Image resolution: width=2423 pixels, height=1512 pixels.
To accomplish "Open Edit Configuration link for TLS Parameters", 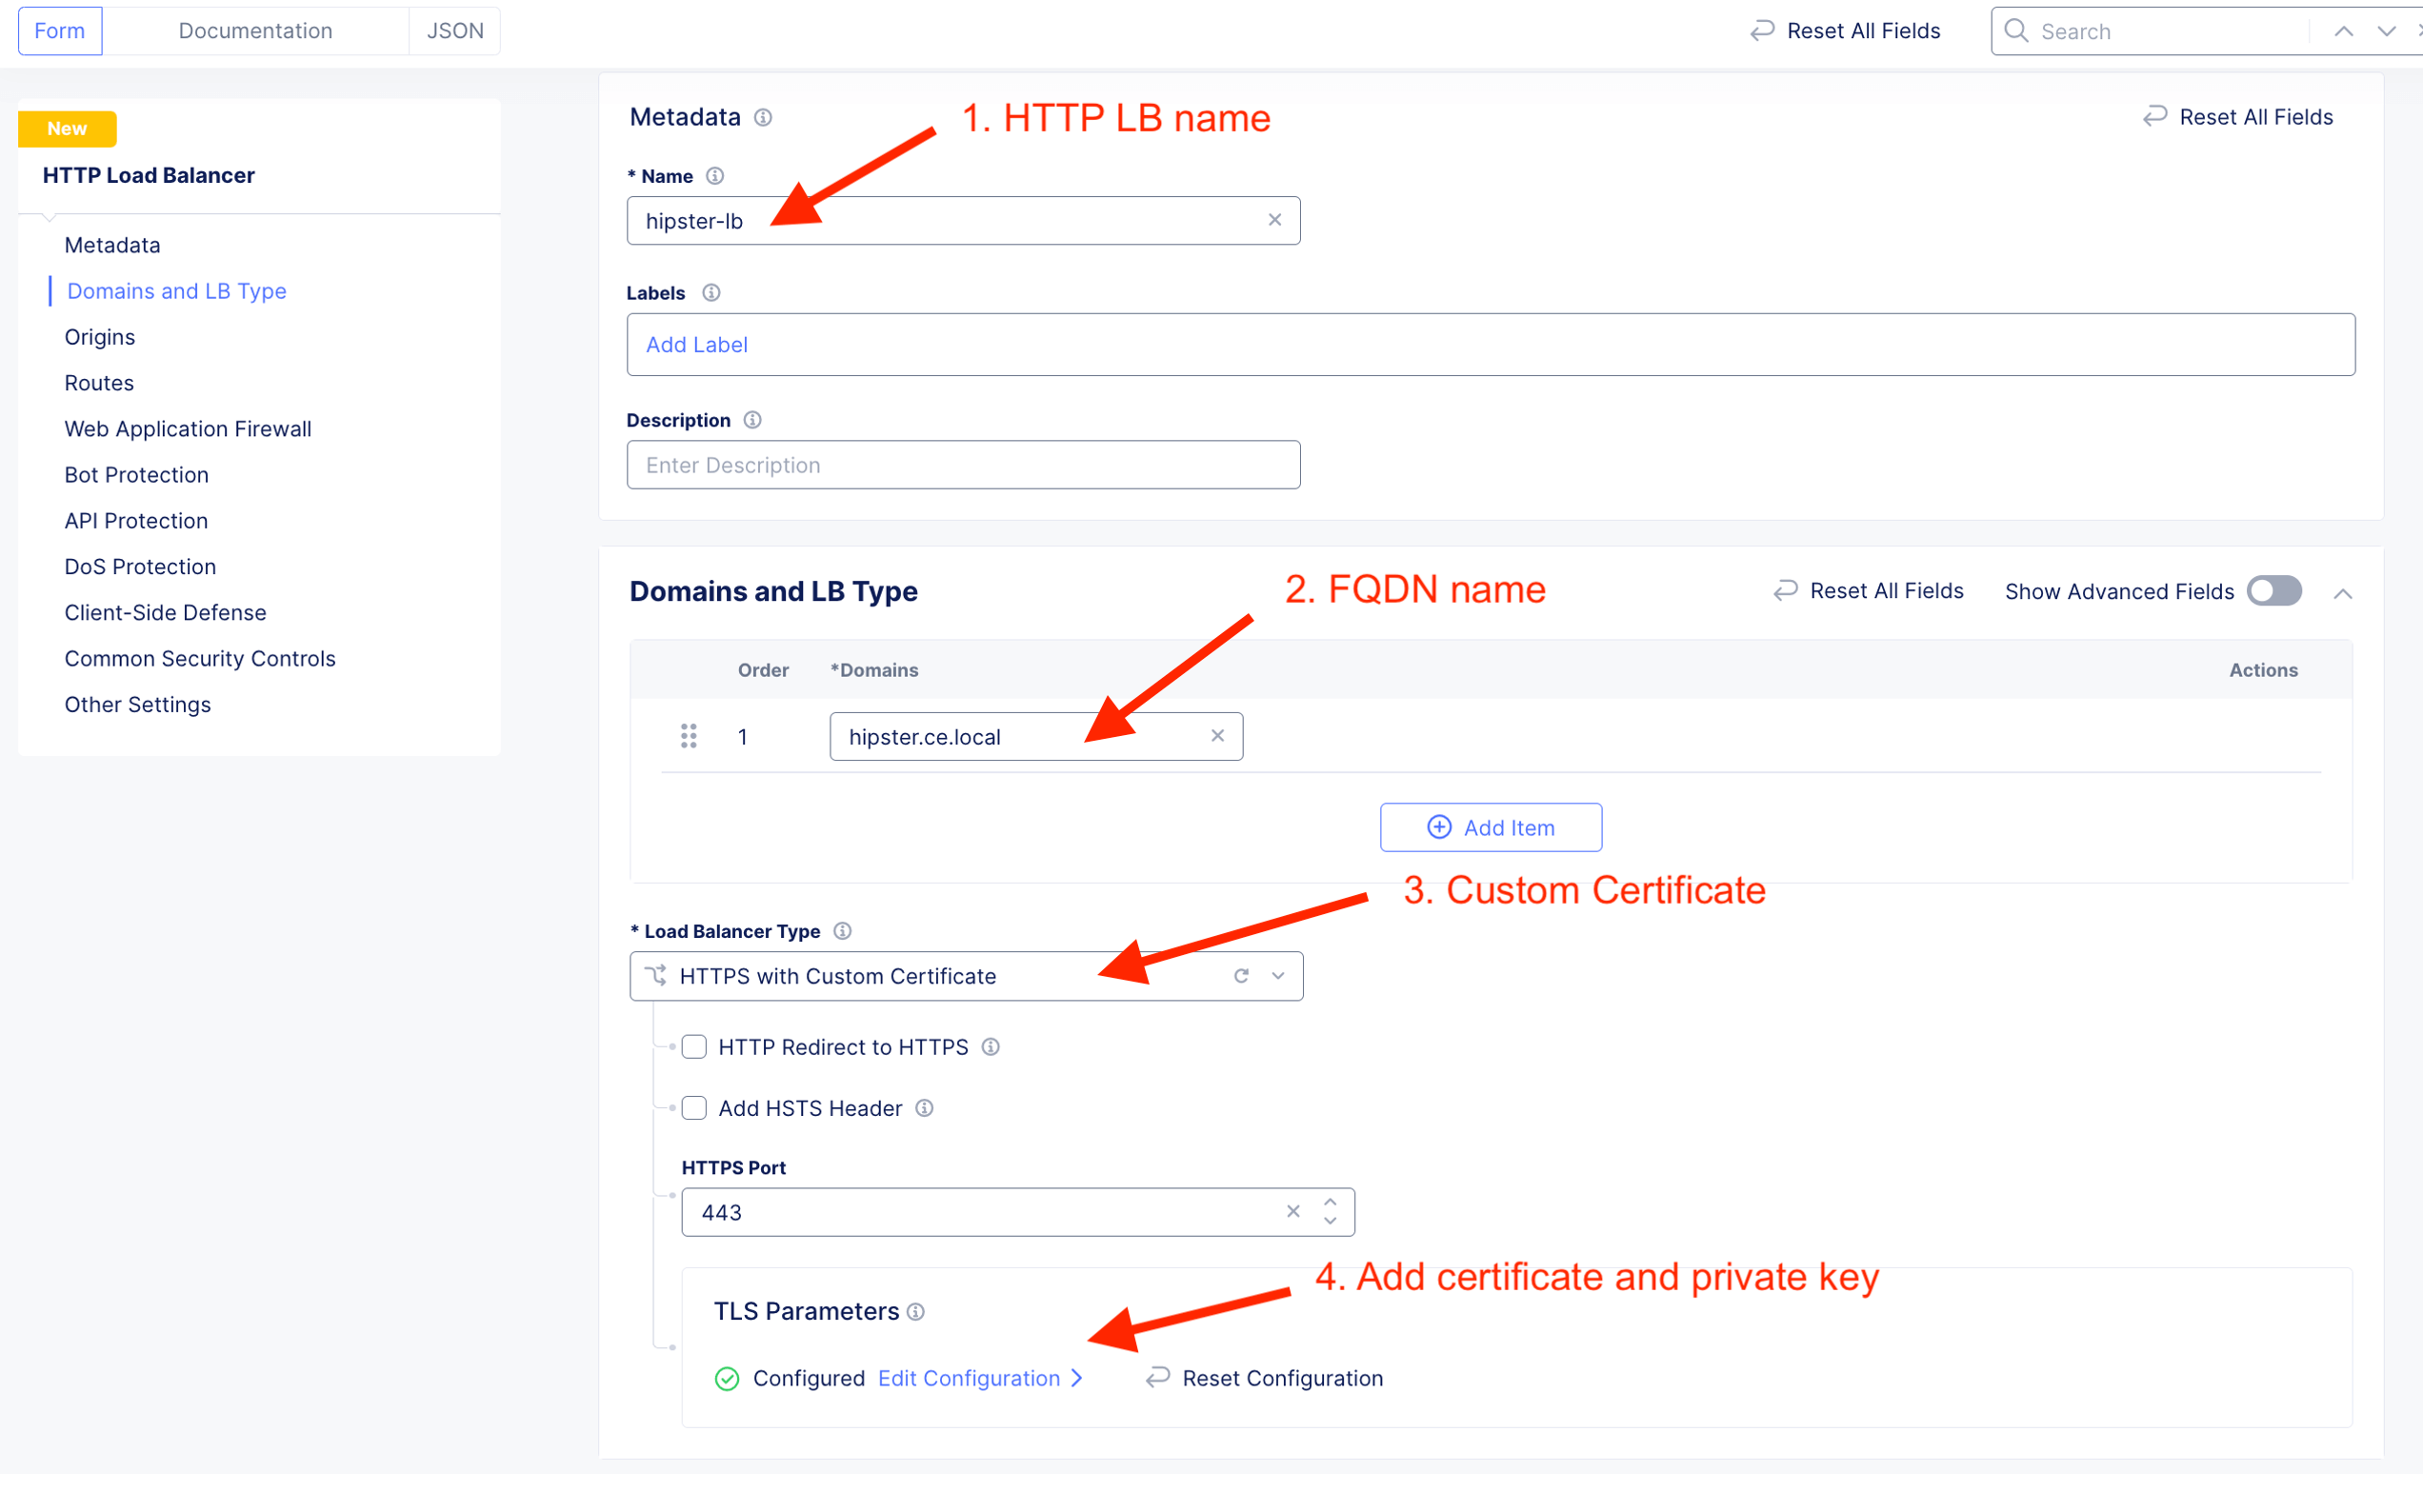I will (968, 1378).
